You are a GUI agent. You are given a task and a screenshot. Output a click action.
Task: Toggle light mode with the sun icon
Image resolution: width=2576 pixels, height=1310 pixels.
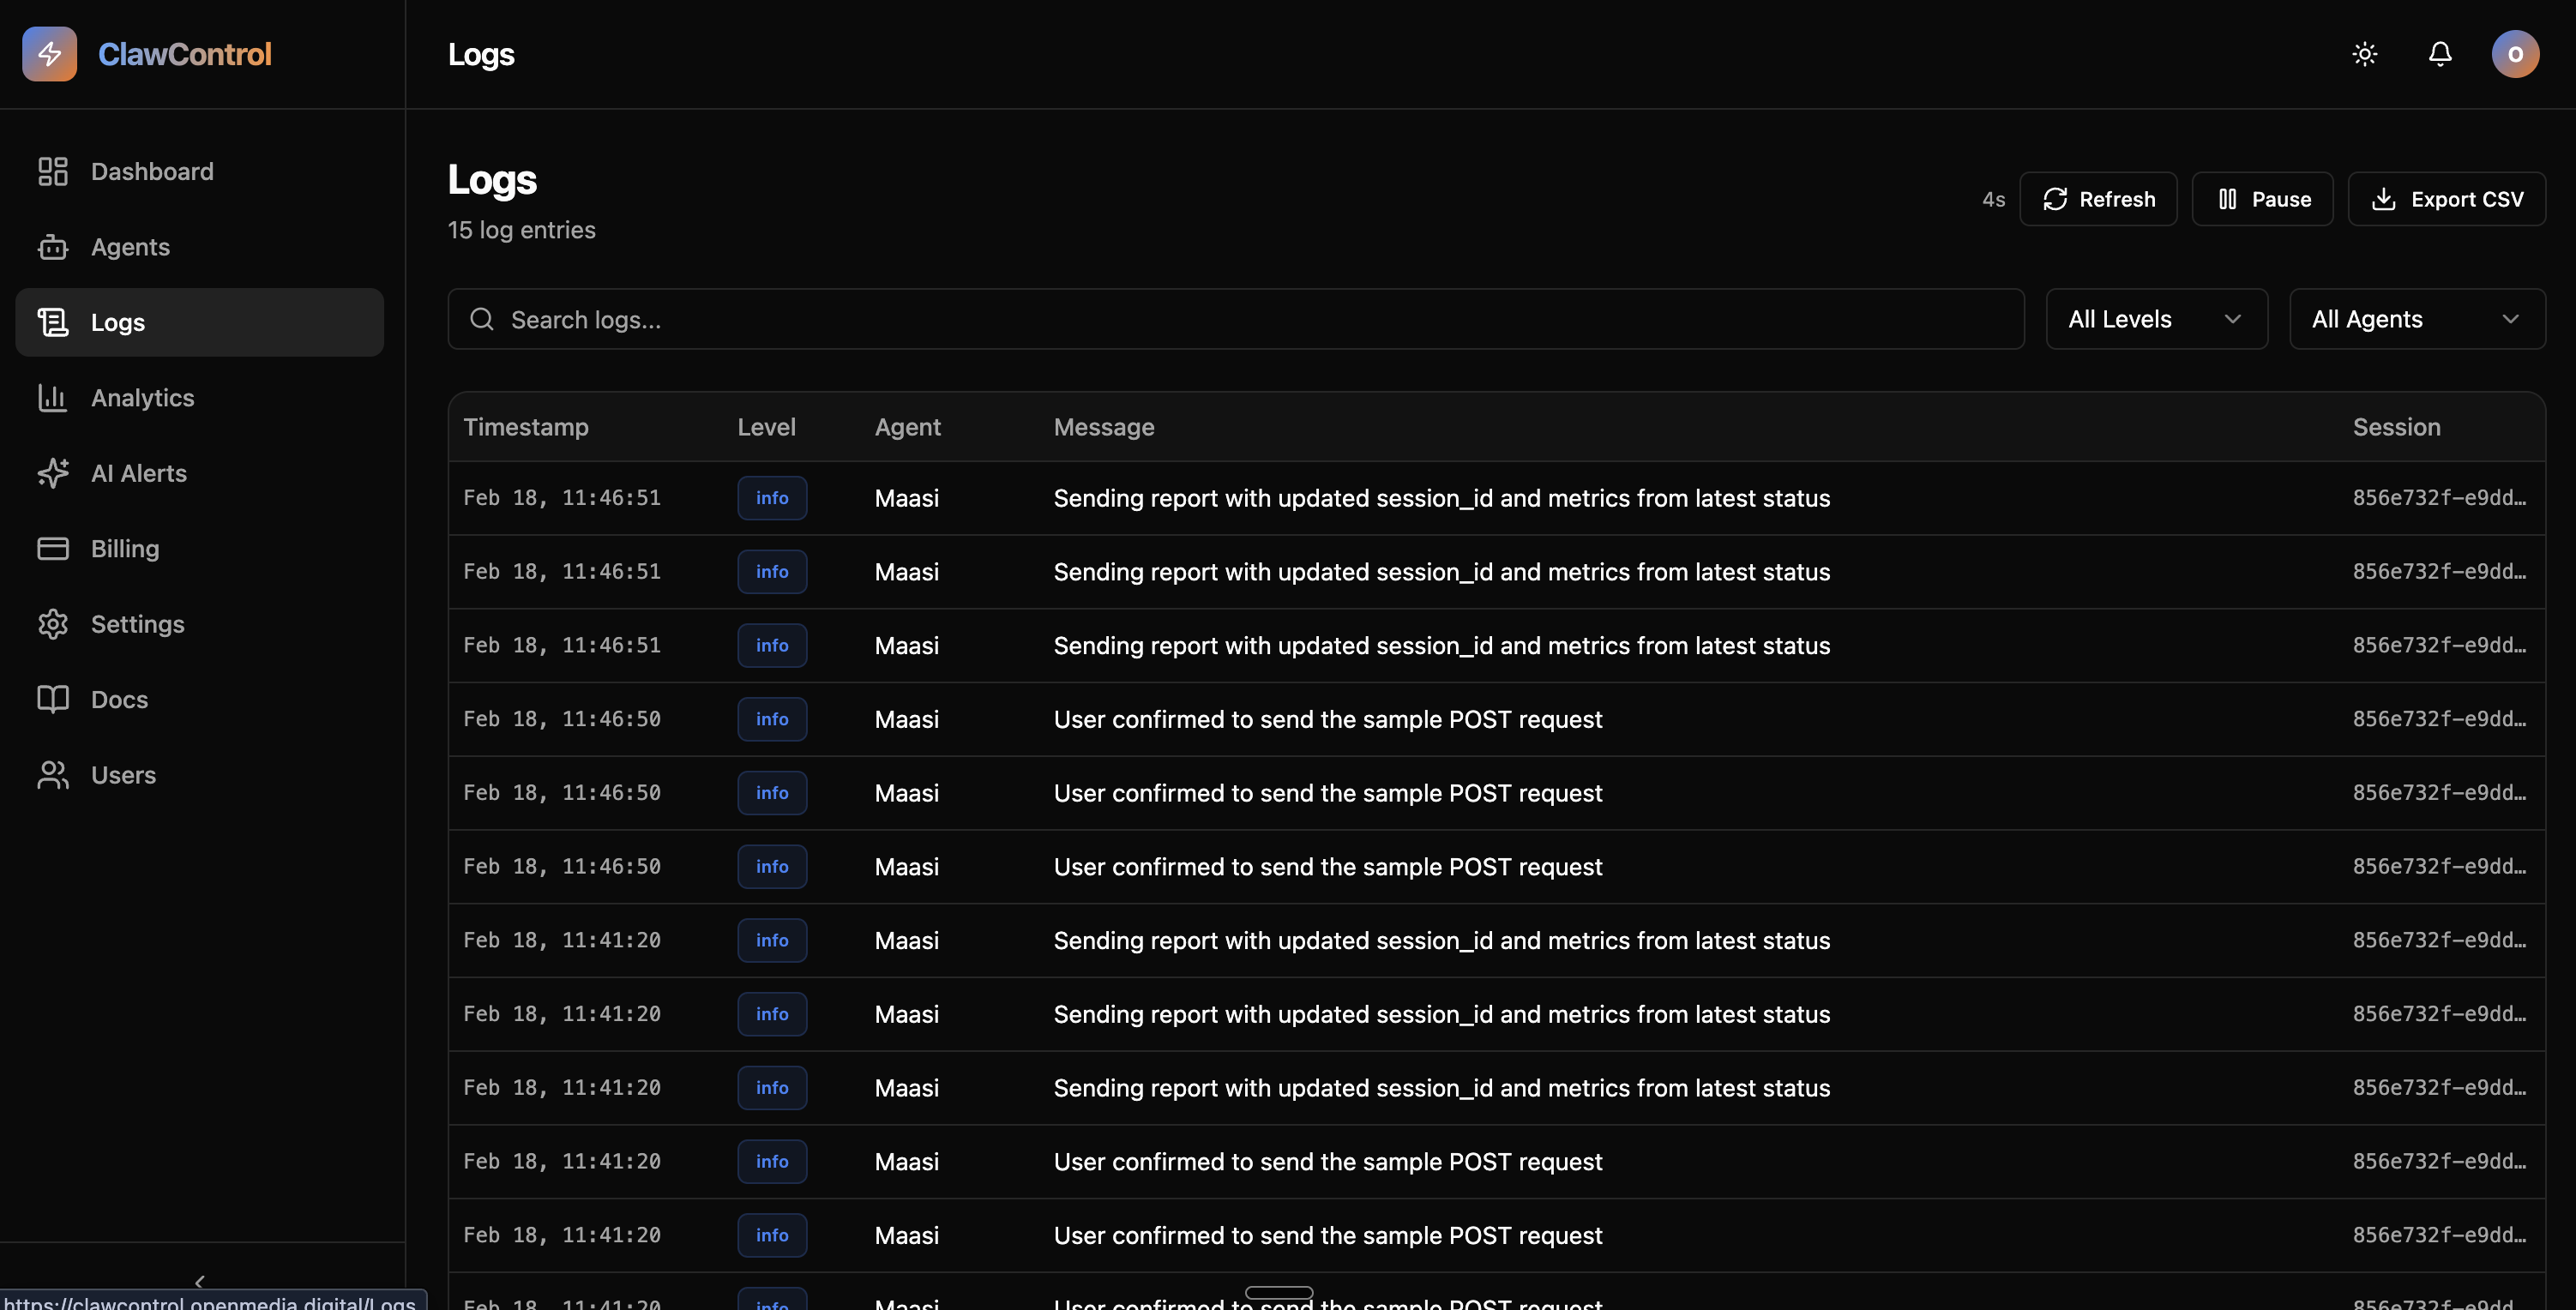point(2365,54)
